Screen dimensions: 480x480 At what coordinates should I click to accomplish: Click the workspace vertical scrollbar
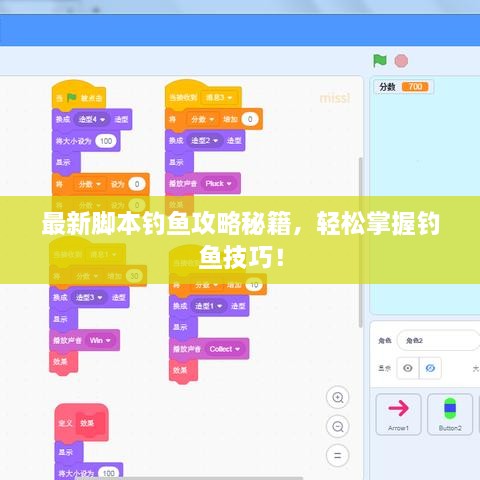pyautogui.click(x=360, y=242)
